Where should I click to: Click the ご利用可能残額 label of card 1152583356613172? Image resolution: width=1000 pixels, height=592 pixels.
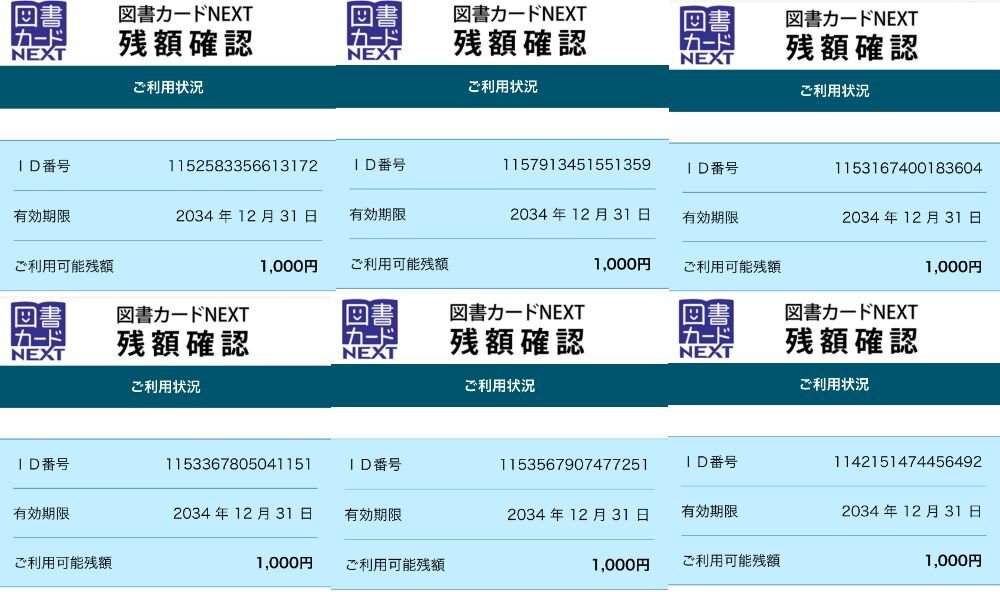(64, 267)
